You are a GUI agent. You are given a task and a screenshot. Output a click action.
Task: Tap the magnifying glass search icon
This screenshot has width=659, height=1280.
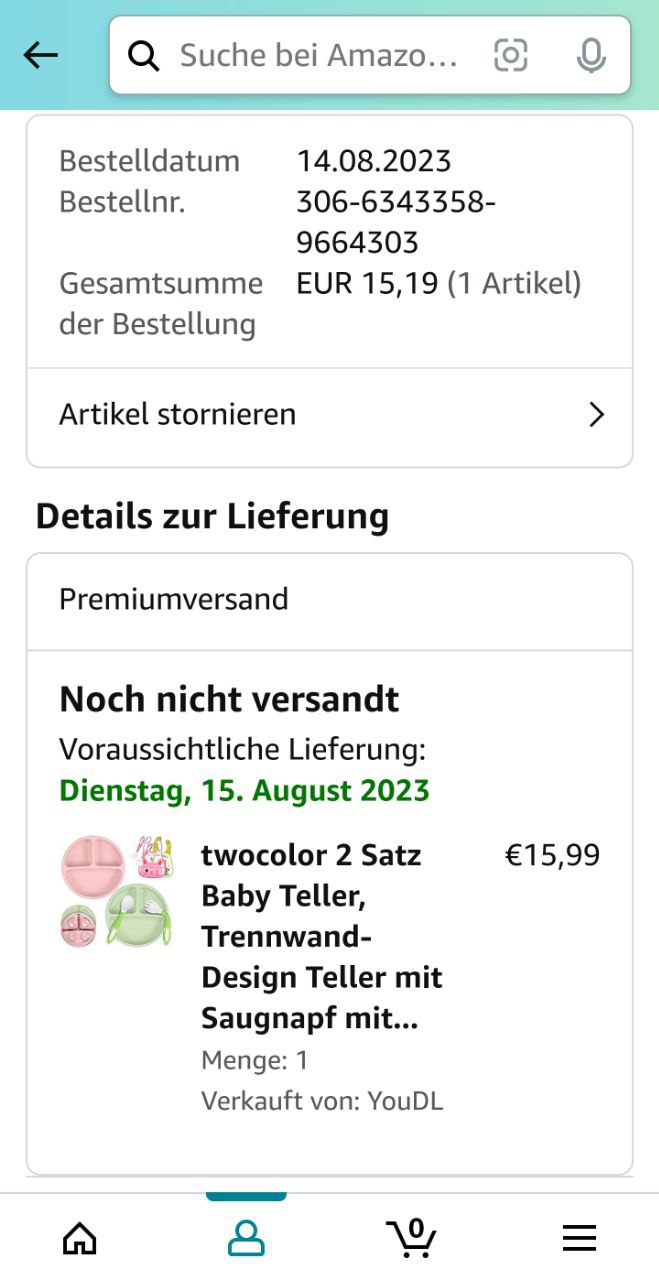pyautogui.click(x=145, y=56)
